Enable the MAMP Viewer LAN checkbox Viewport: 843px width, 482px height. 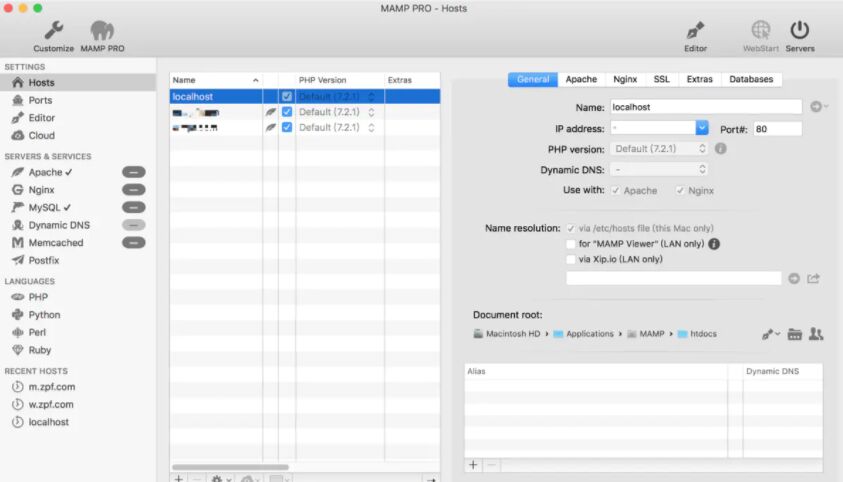click(571, 243)
